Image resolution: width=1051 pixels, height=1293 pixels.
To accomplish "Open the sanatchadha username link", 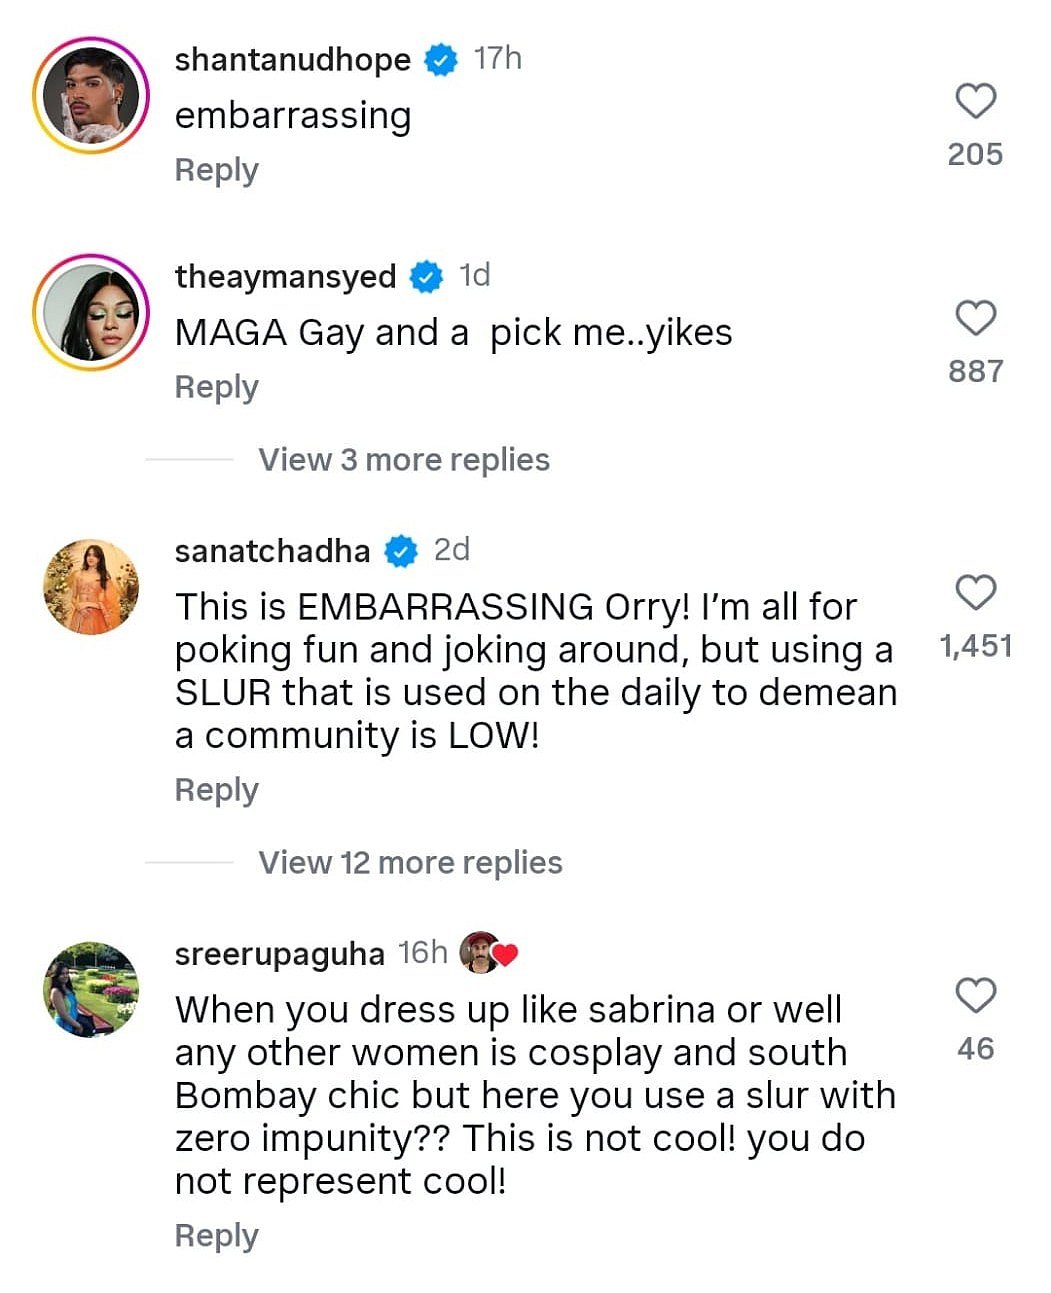I will (272, 551).
